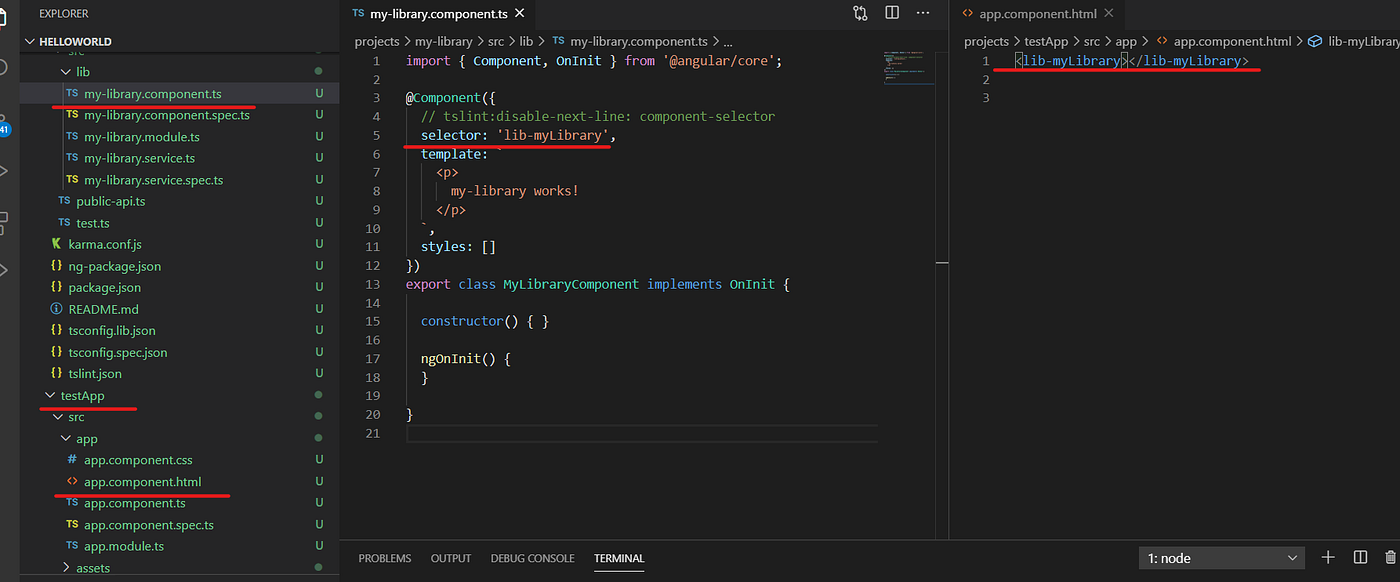This screenshot has width=1400, height=582.
Task: Expand the assets folder
Action: point(92,567)
